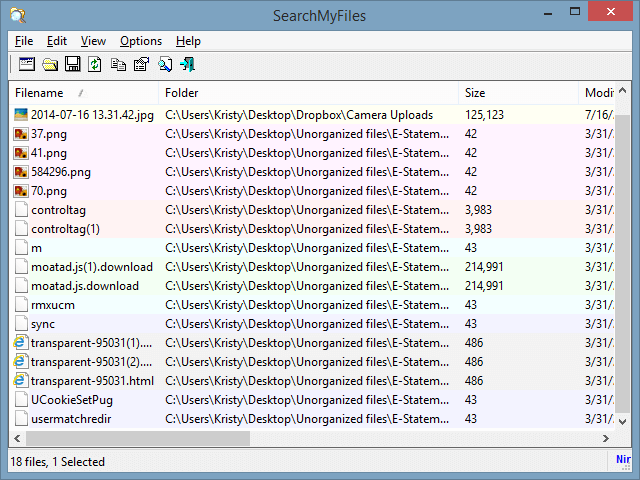Open the Search Options toolbar icon

[x=27, y=64]
